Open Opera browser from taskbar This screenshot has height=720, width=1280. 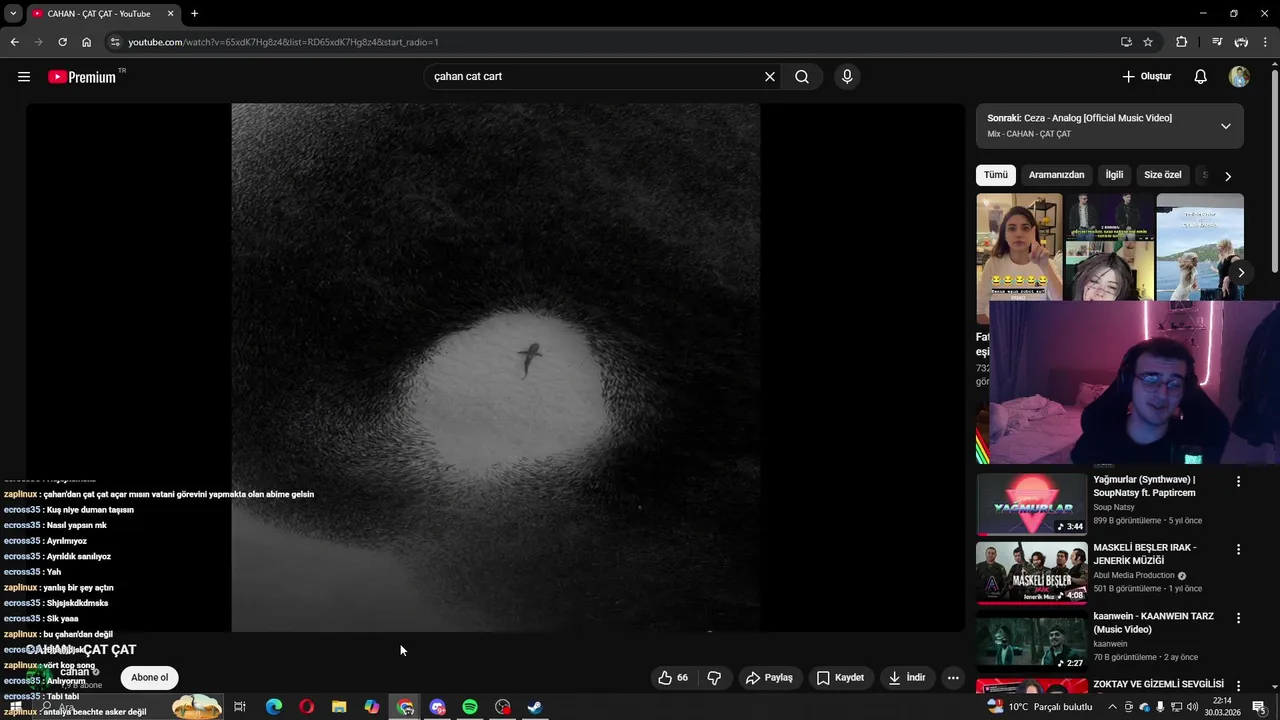click(x=307, y=707)
